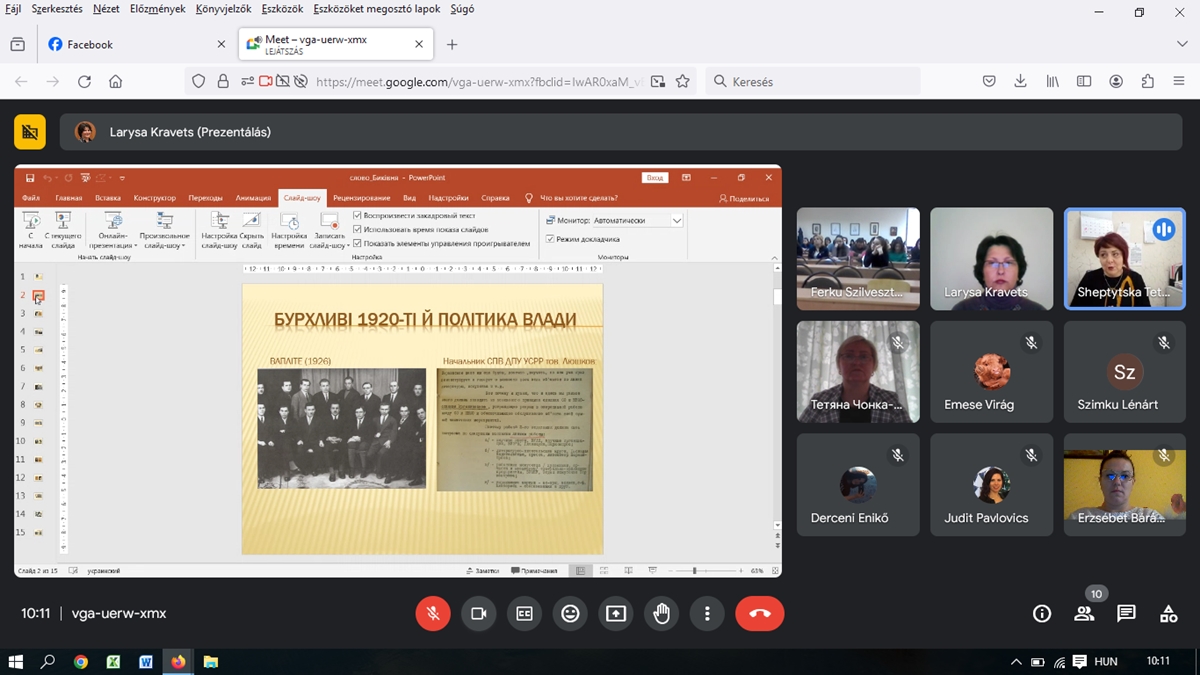
Task: Bookmark this page with star icon
Action: click(x=683, y=82)
